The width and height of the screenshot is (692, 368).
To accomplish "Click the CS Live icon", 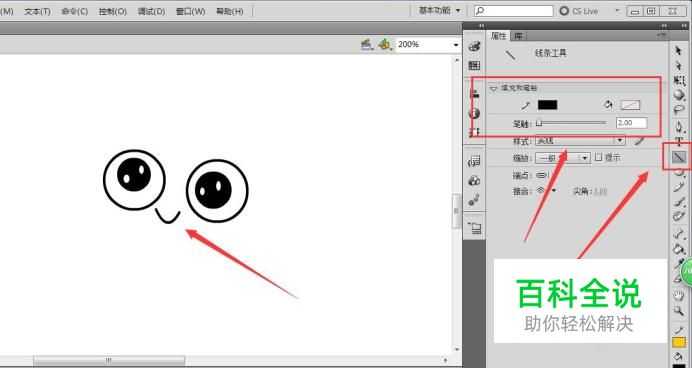I will point(564,11).
